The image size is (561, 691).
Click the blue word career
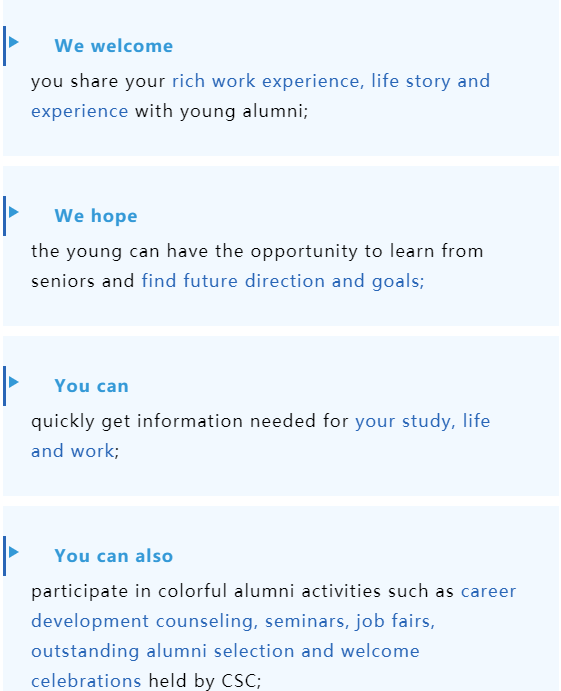click(x=488, y=591)
